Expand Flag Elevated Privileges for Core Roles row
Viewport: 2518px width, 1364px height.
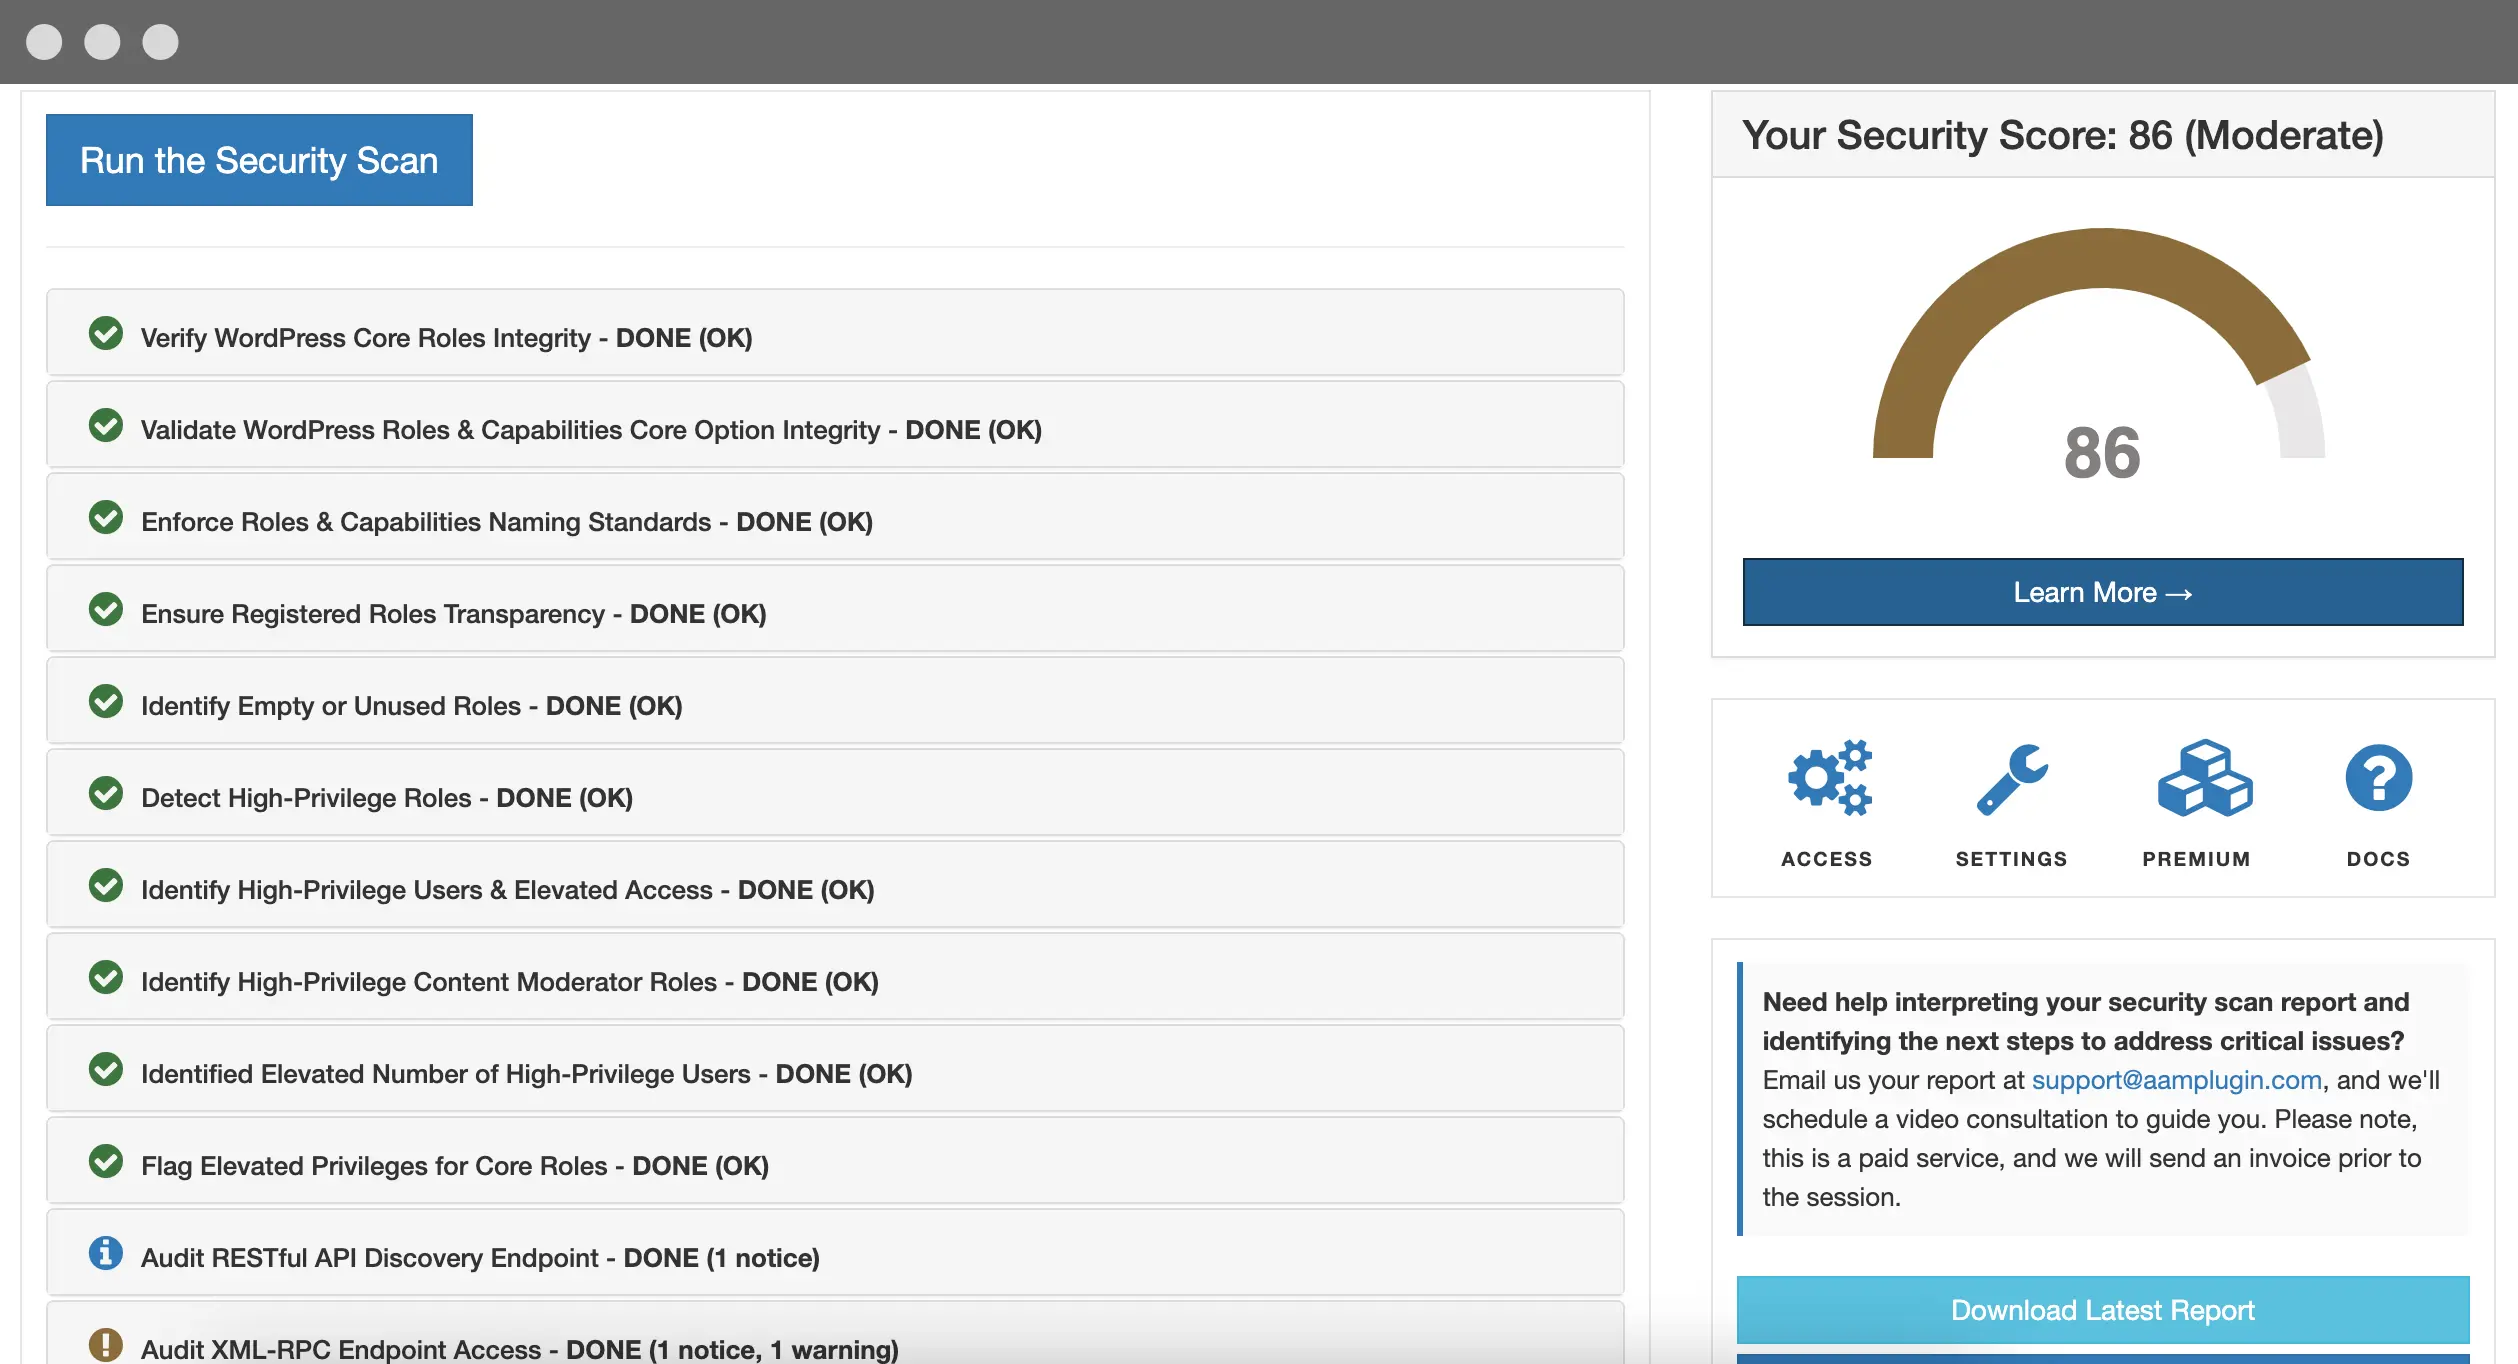click(x=835, y=1161)
